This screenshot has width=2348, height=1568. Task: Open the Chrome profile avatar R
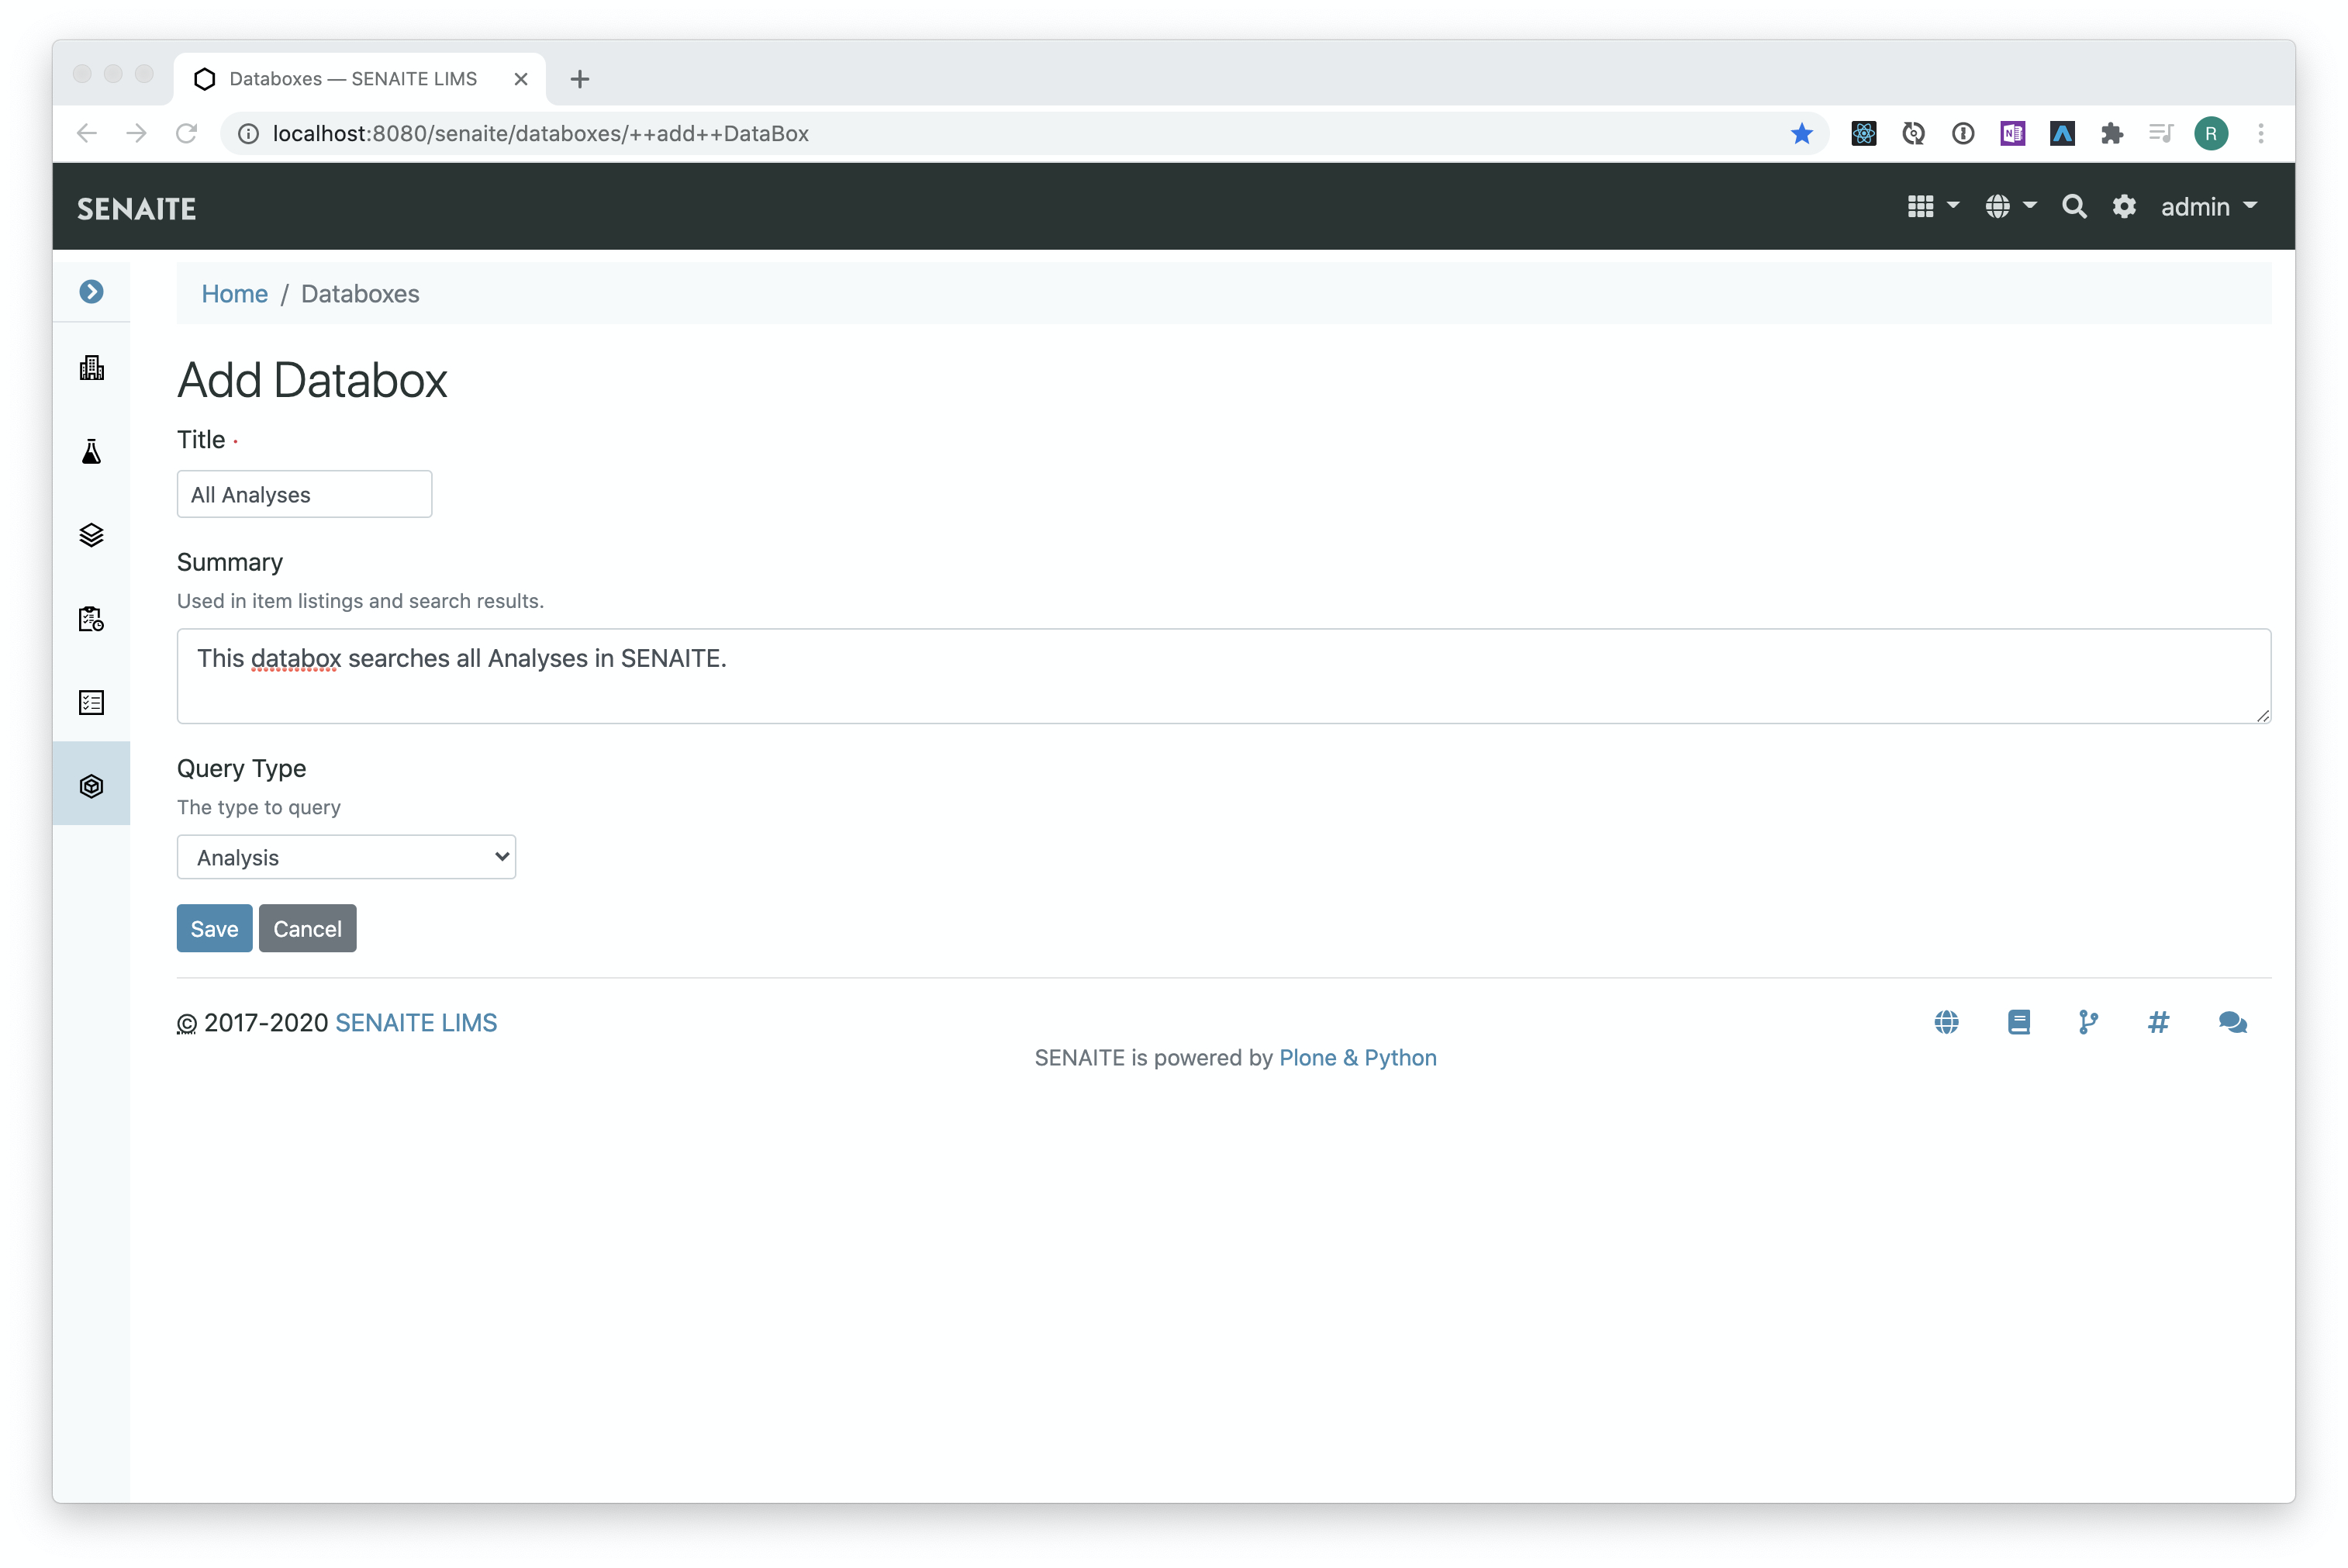(x=2211, y=133)
